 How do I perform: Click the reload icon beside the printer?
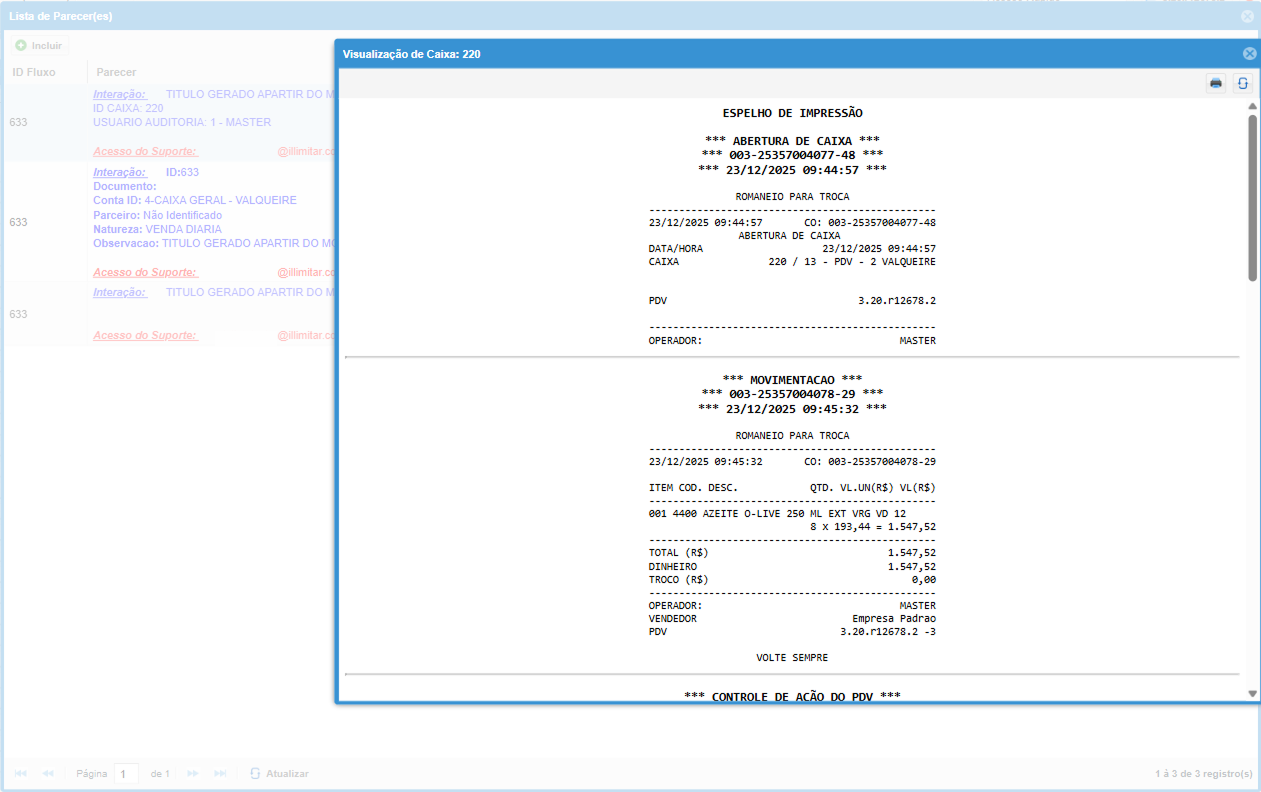1242,84
